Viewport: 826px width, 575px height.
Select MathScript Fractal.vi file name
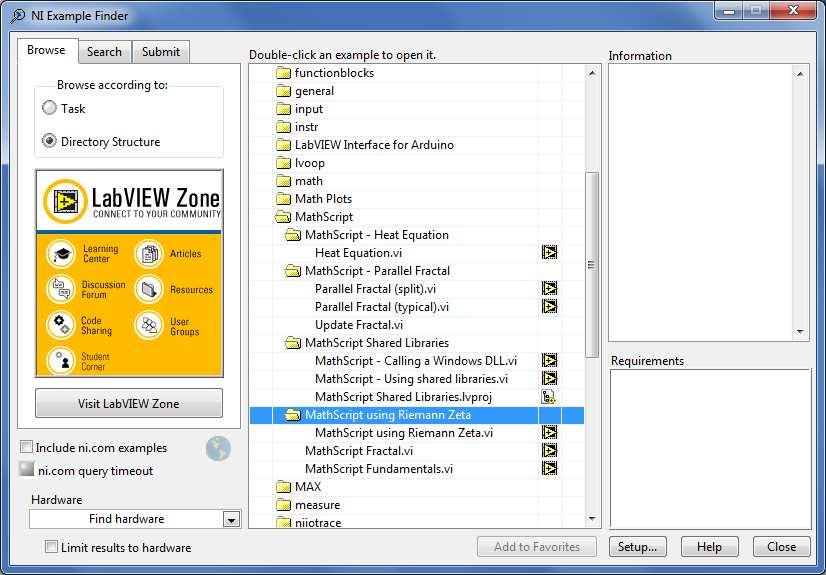point(359,451)
